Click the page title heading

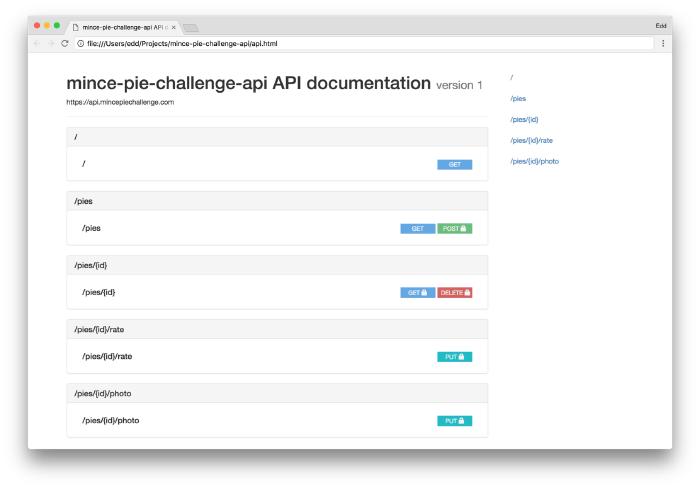(249, 83)
